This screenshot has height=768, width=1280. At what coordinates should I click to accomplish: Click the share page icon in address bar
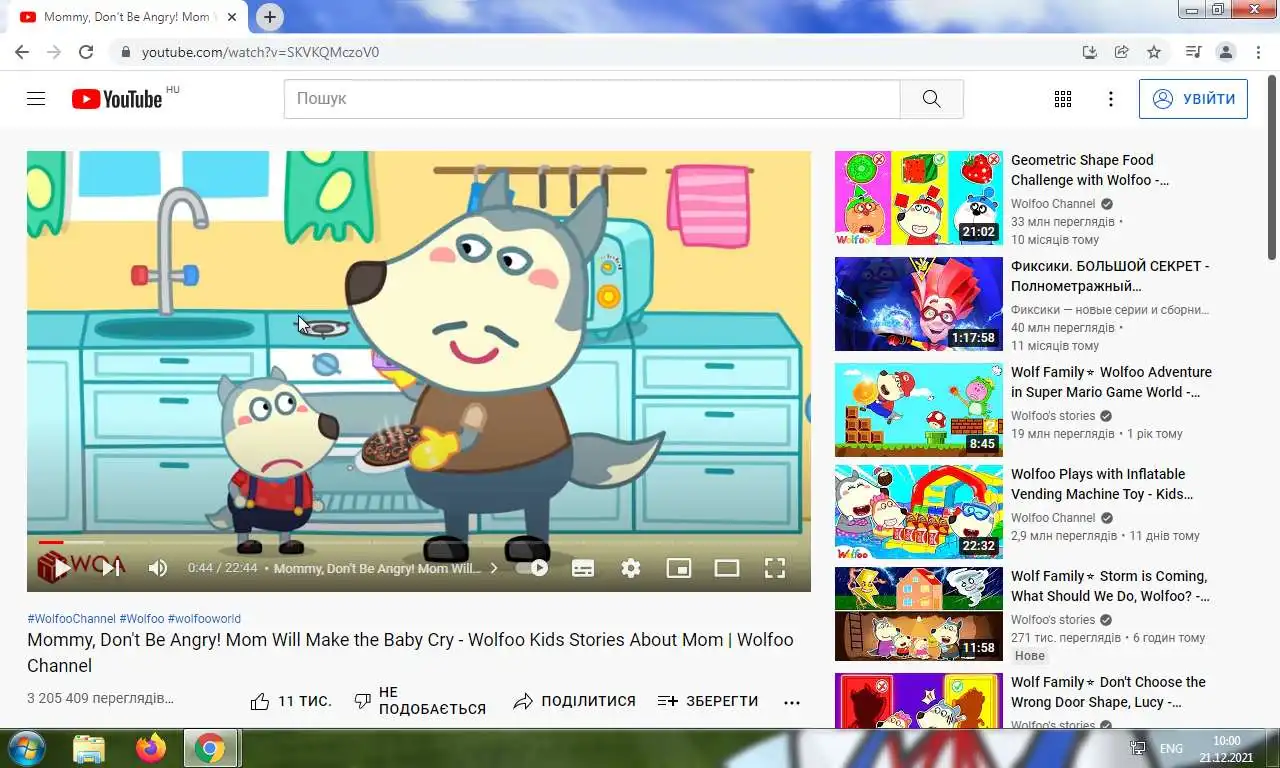1122,52
